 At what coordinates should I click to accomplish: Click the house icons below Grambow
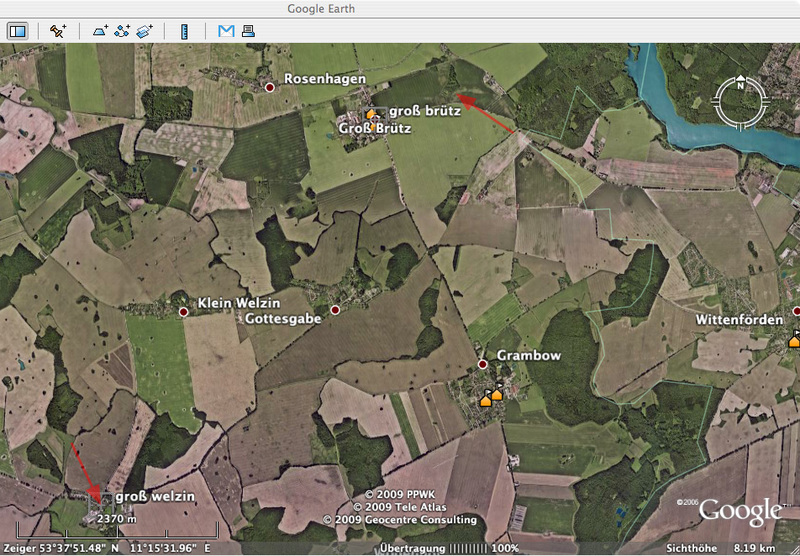[x=490, y=397]
